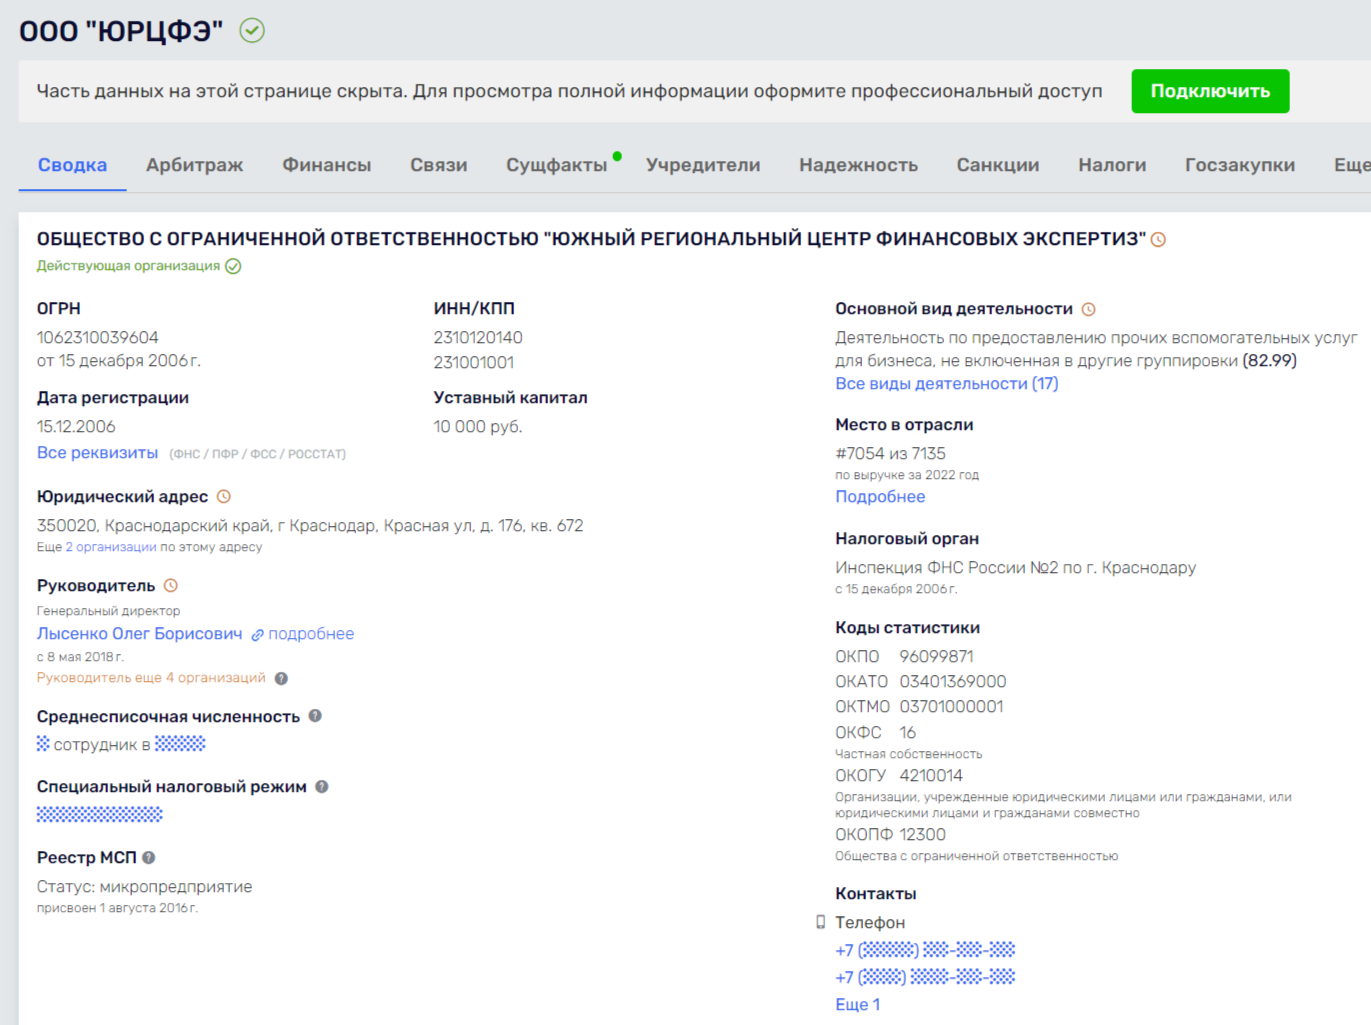Open history icon next to Юридический адрес
The image size is (1371, 1025).
pyautogui.click(x=224, y=497)
